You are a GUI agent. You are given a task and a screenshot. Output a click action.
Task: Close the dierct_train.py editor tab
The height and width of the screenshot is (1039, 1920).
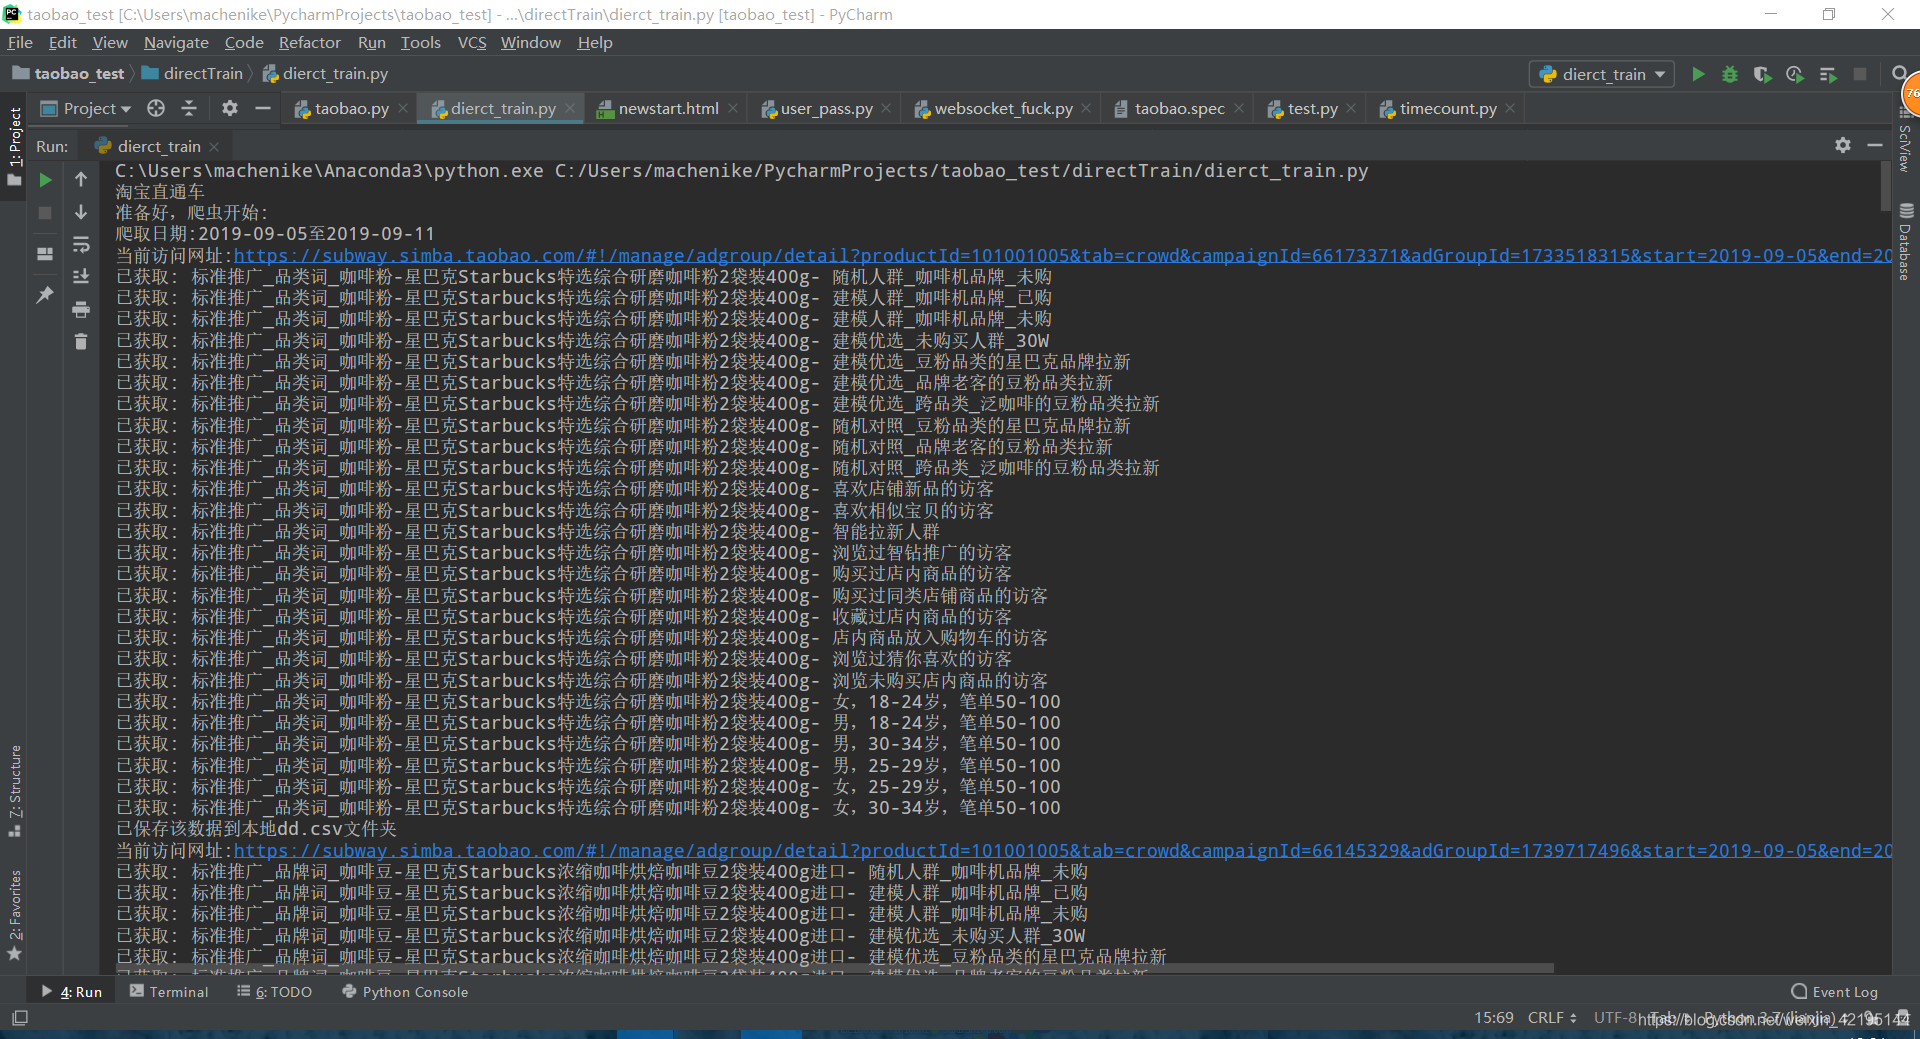[x=570, y=108]
